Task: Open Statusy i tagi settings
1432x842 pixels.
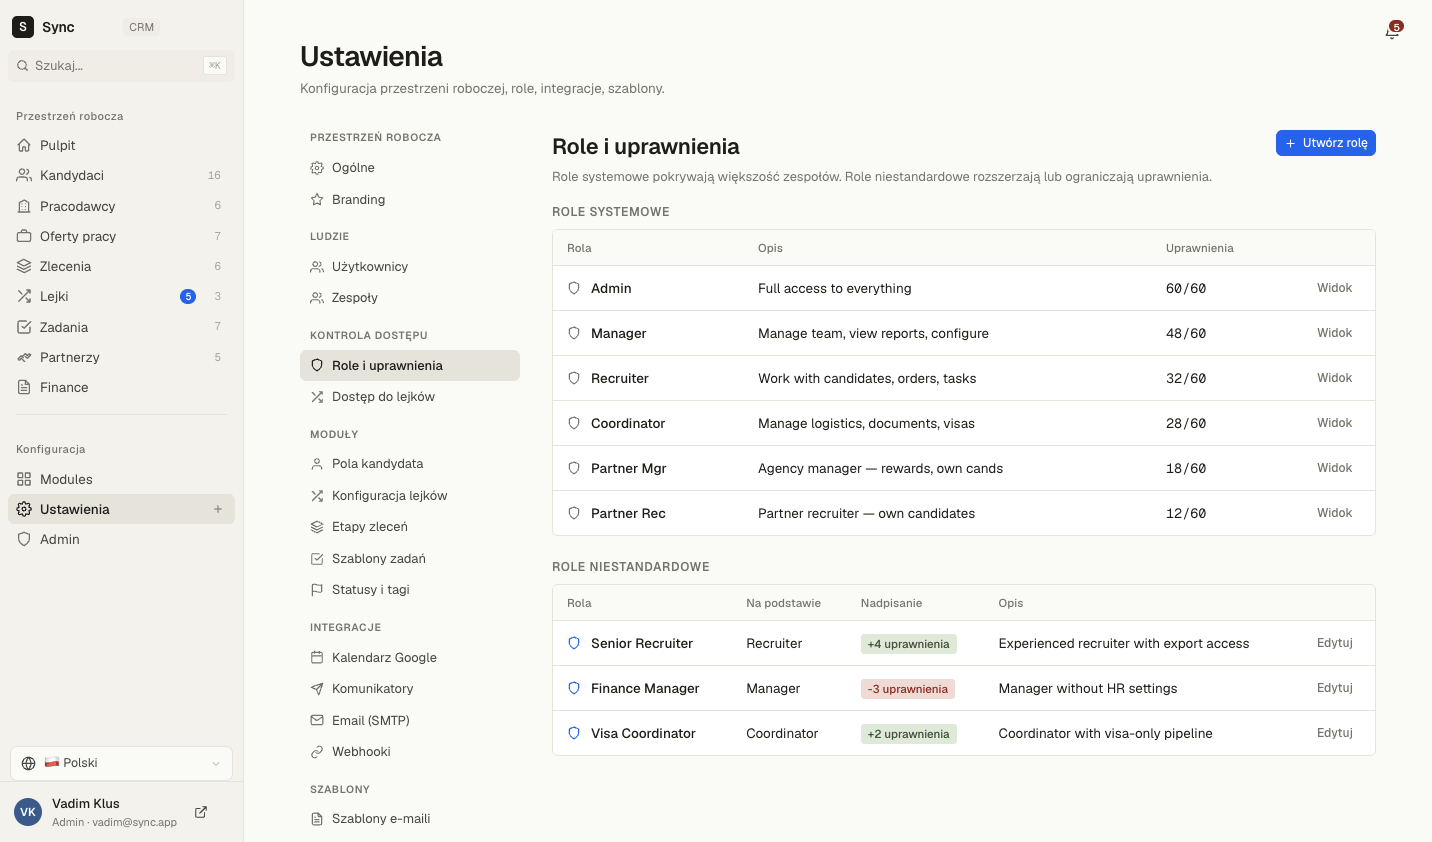Action: tap(410, 590)
